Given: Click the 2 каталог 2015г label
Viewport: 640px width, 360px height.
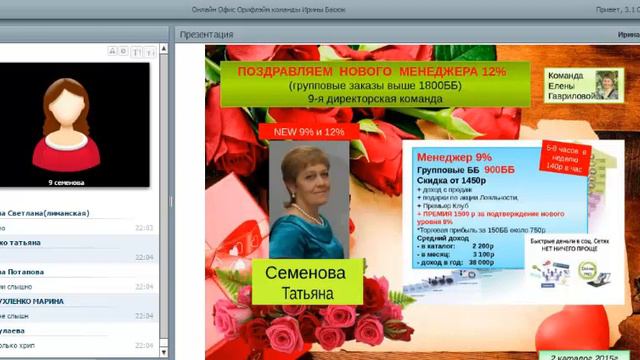Looking at the screenshot, I should (584, 356).
